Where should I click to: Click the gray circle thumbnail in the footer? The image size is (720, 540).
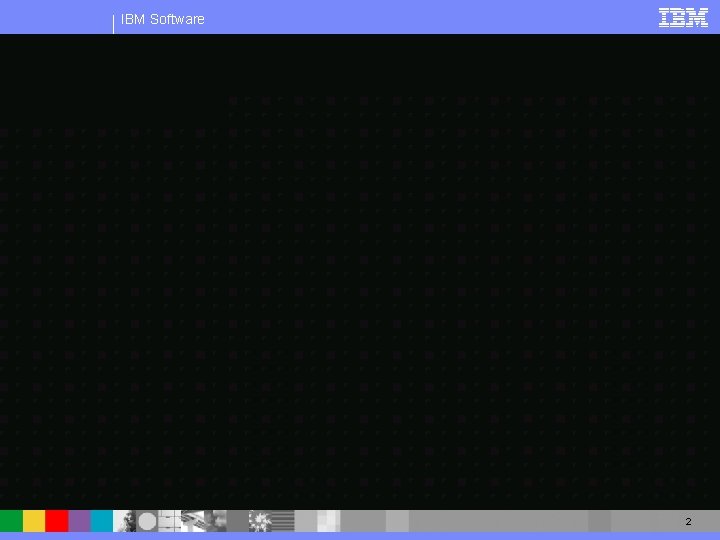pos(147,521)
